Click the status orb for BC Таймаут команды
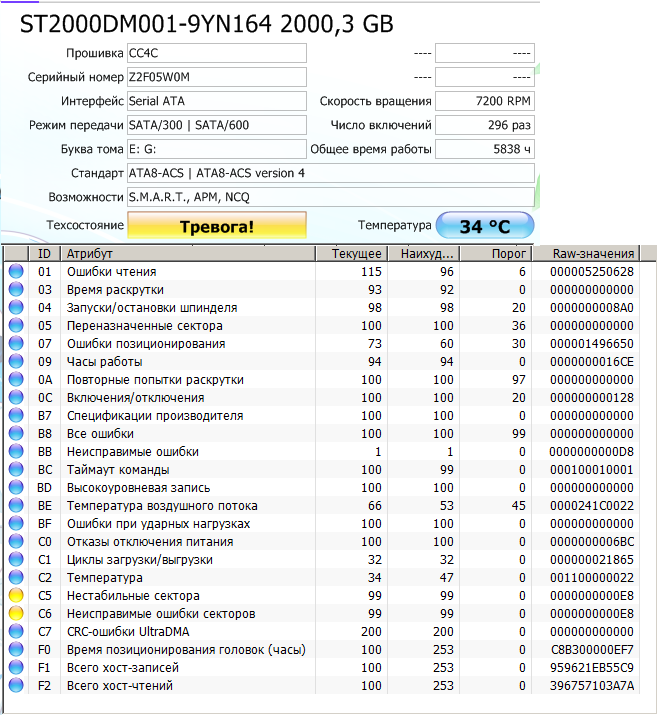The width and height of the screenshot is (660, 717). coord(16,470)
